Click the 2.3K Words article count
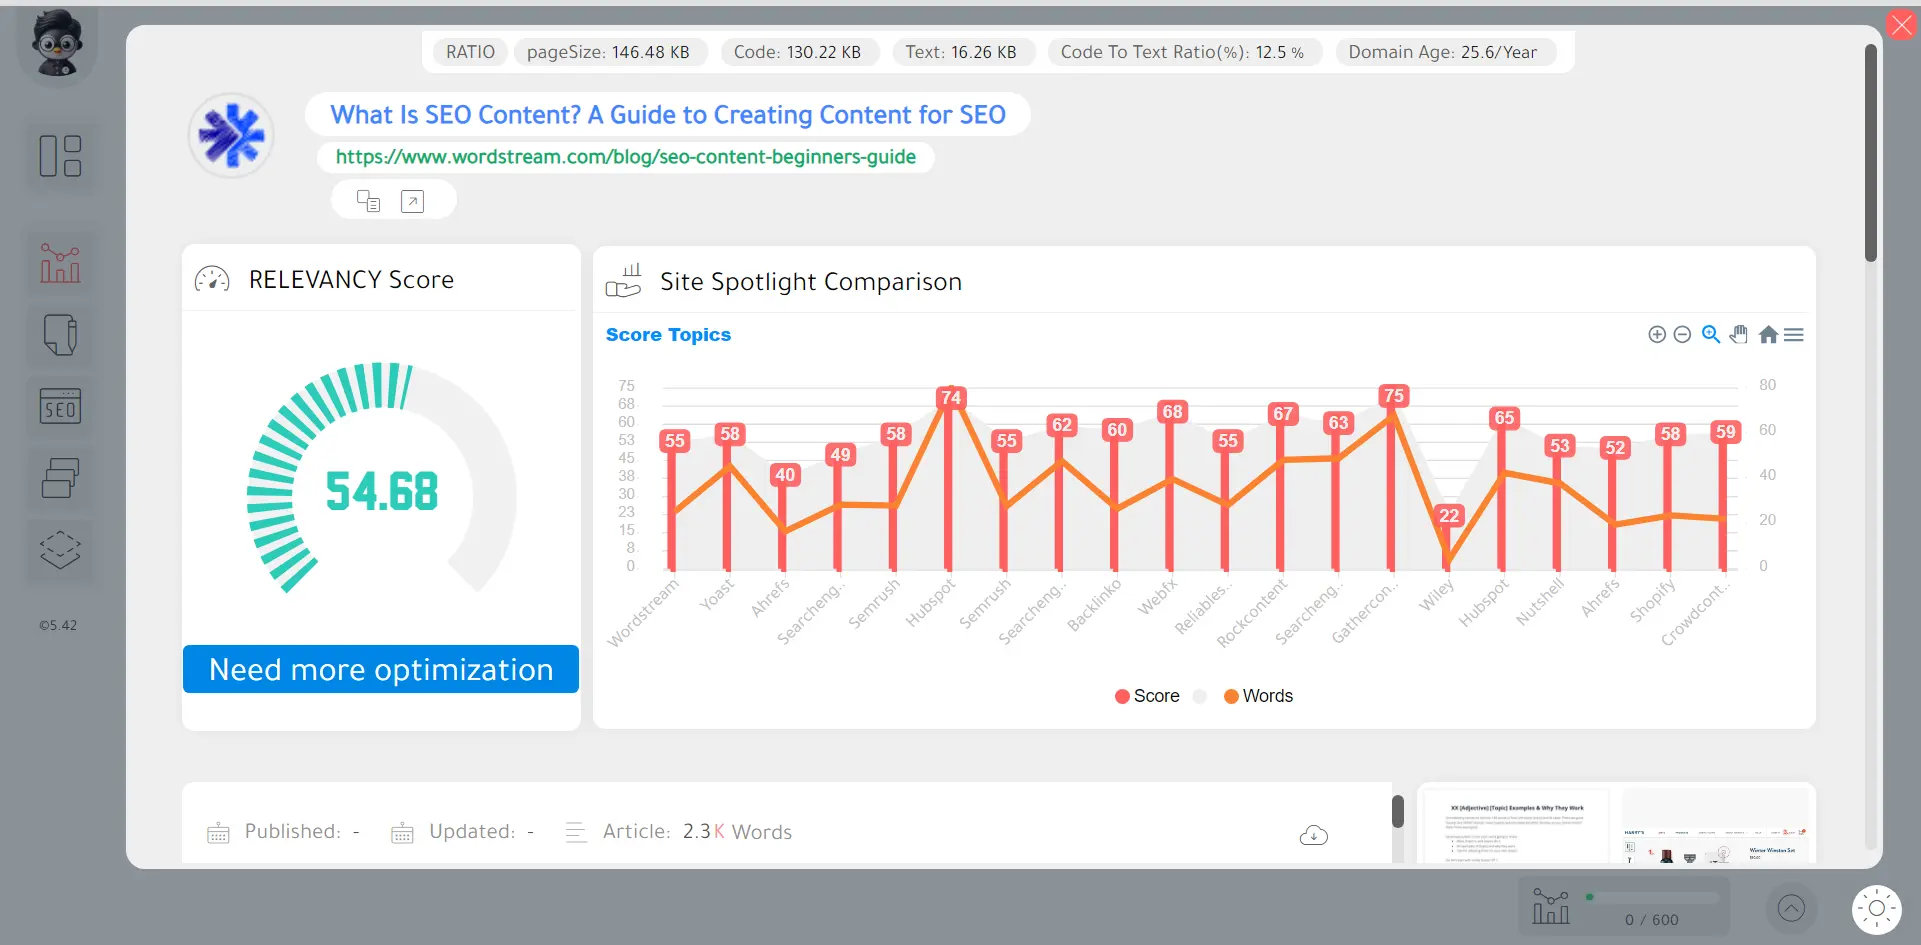 point(737,832)
